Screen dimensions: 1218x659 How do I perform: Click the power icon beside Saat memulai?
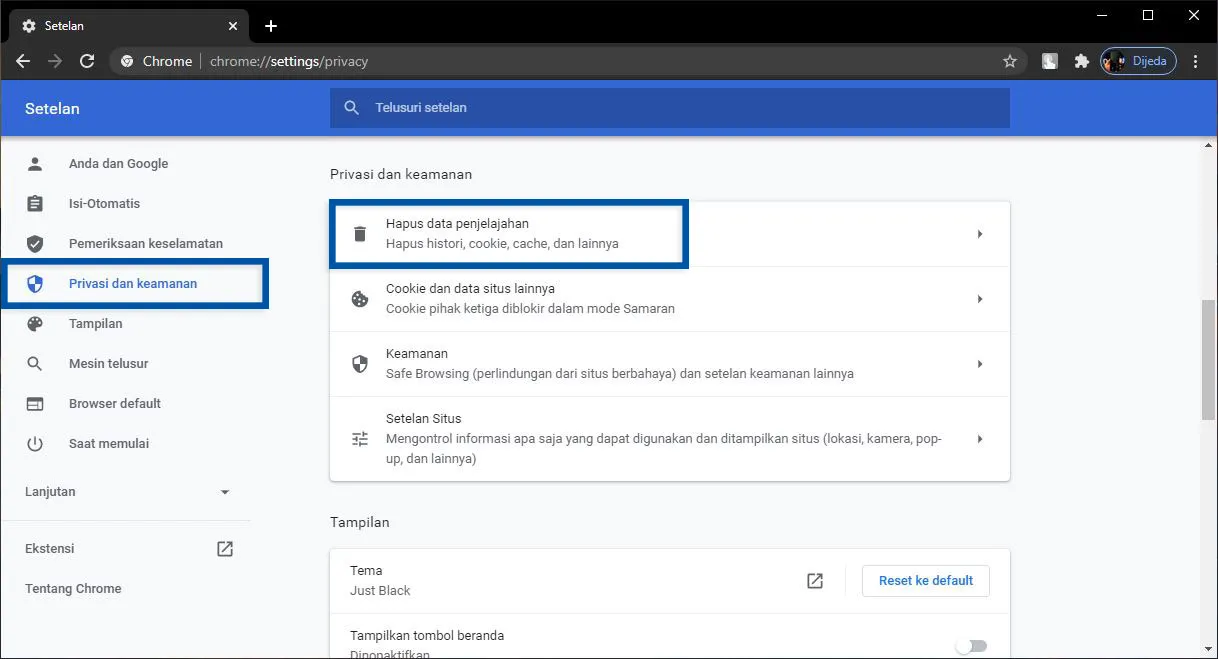pos(36,443)
